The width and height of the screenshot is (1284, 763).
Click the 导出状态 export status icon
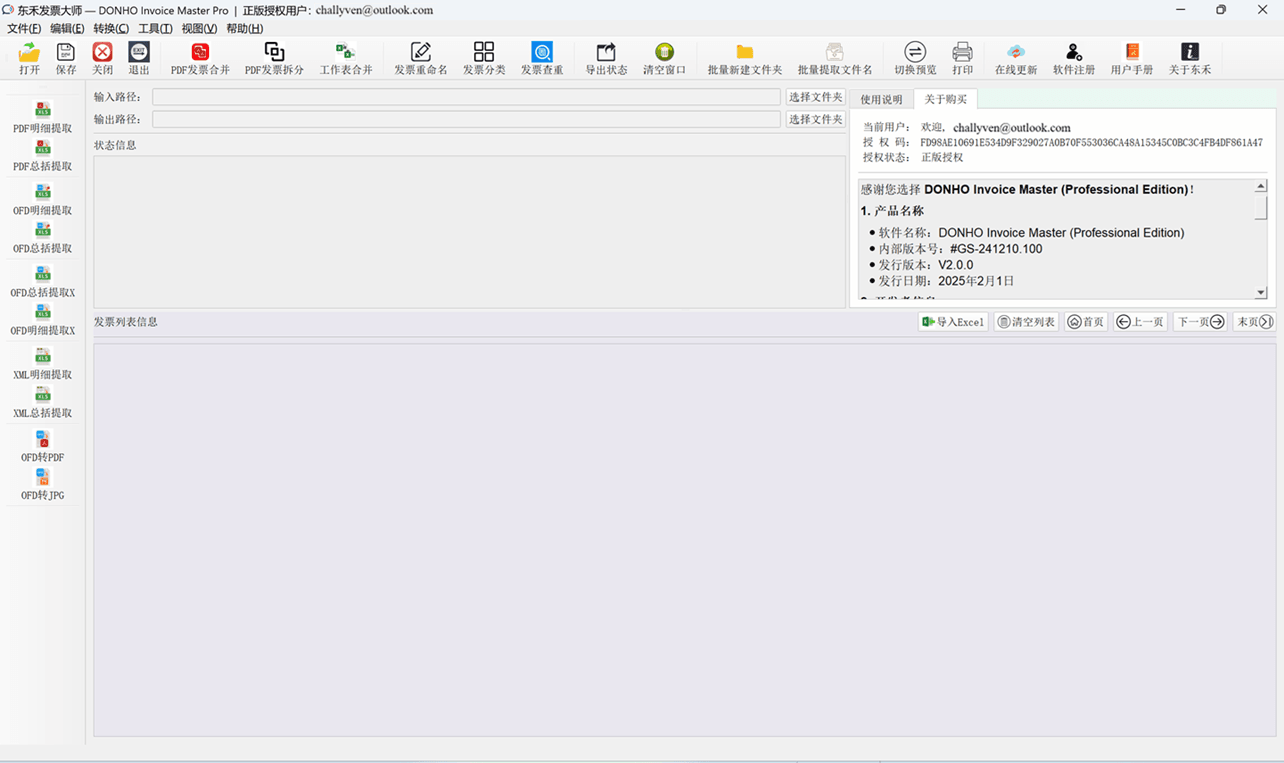606,59
